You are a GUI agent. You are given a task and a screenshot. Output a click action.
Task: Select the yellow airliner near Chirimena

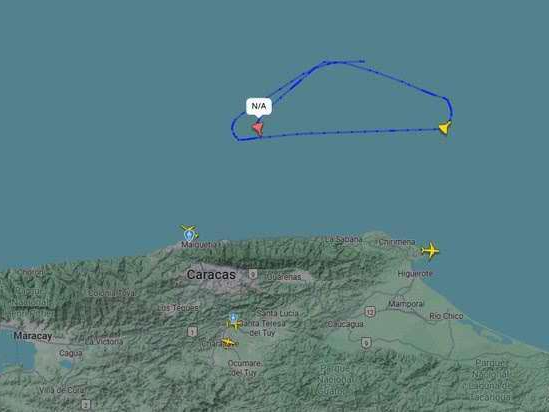430,251
